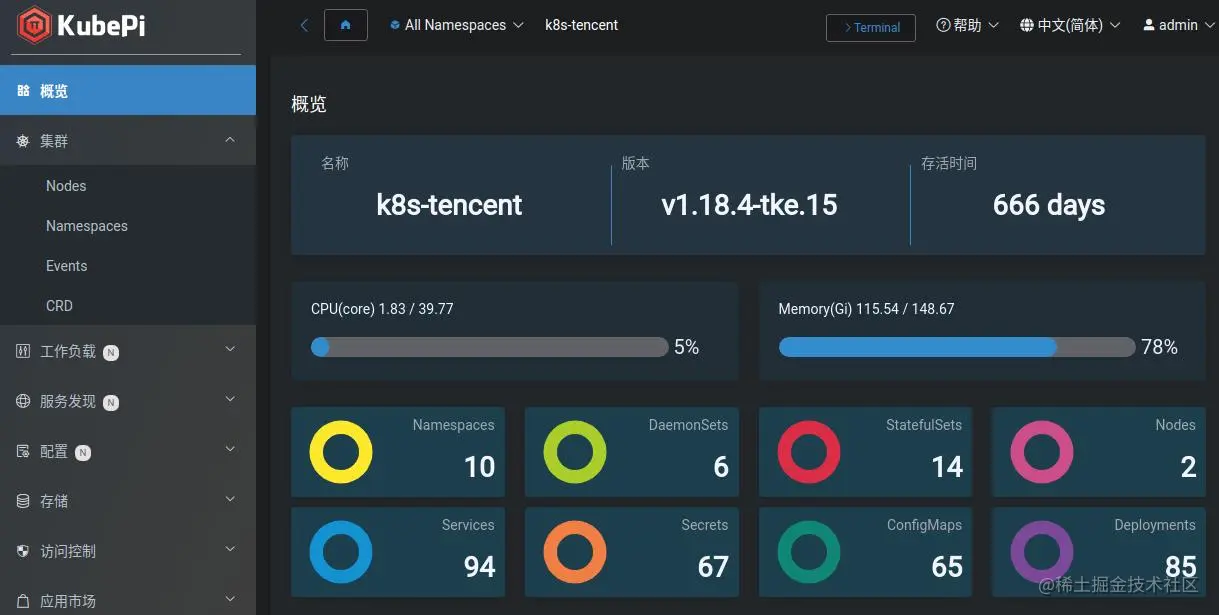Screen dimensions: 1219x615
Task: Expand the 工作负载 workloads menu
Action: pyautogui.click(x=128, y=351)
